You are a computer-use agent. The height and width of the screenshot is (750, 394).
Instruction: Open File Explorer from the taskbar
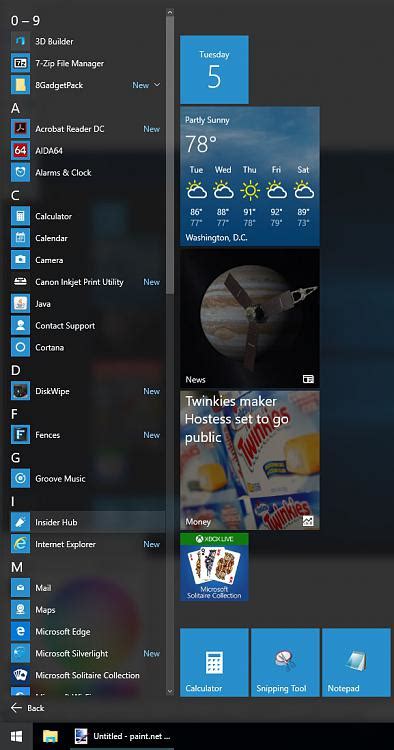tap(50, 737)
